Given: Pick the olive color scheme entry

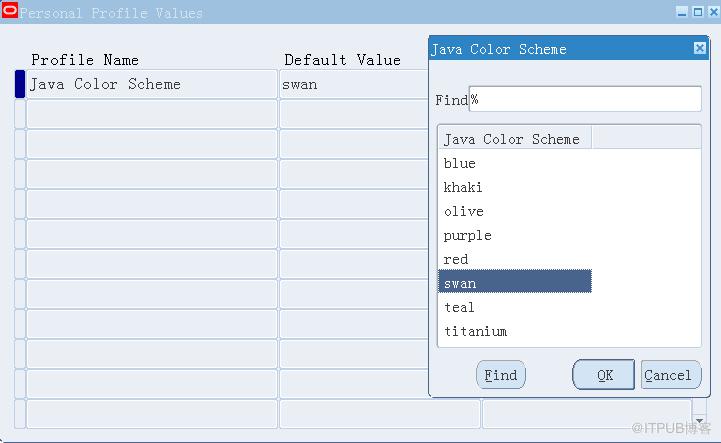Looking at the screenshot, I should [463, 211].
